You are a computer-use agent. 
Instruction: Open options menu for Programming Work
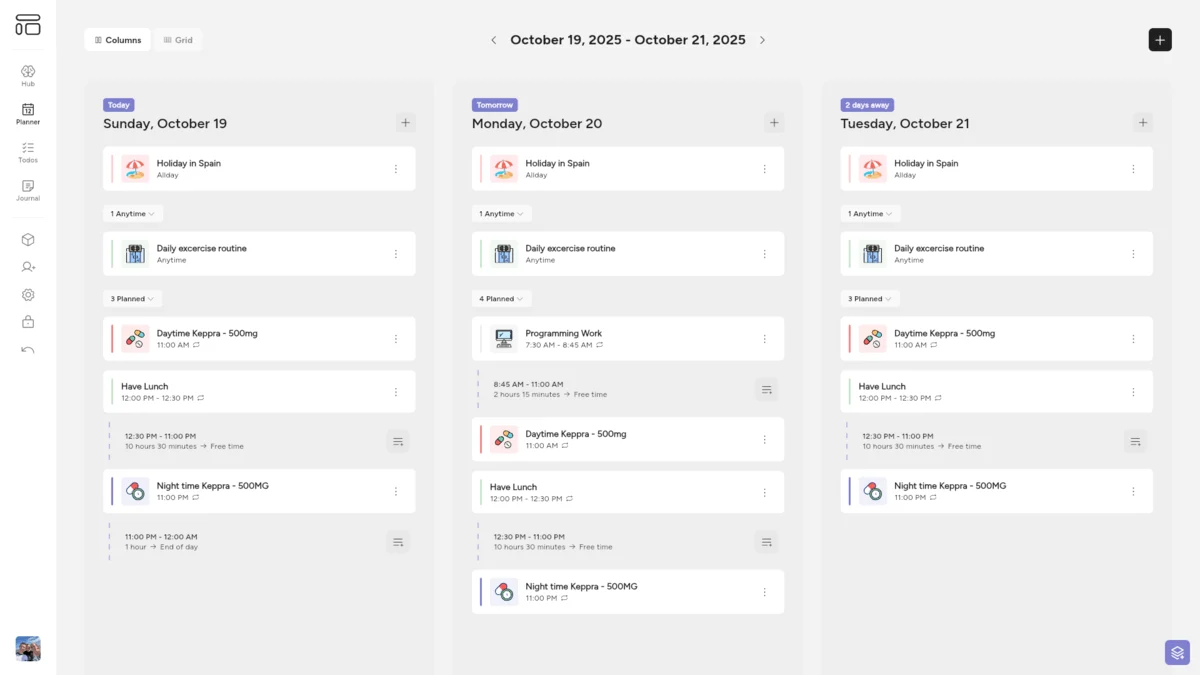pyautogui.click(x=765, y=339)
